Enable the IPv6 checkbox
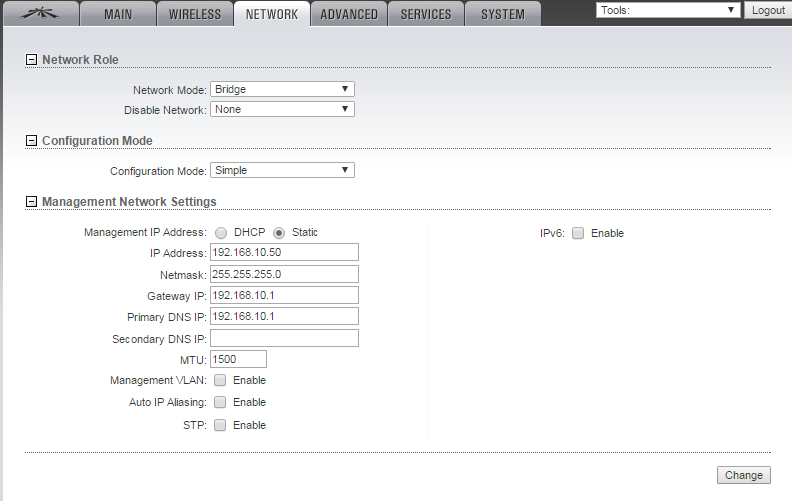Viewport: 792px width, 501px height. (578, 233)
